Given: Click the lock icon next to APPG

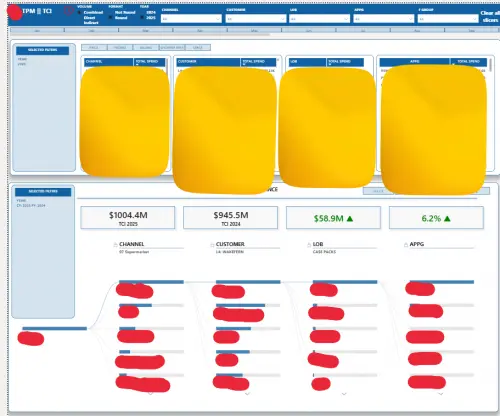Looking at the screenshot, I should 406,245.
